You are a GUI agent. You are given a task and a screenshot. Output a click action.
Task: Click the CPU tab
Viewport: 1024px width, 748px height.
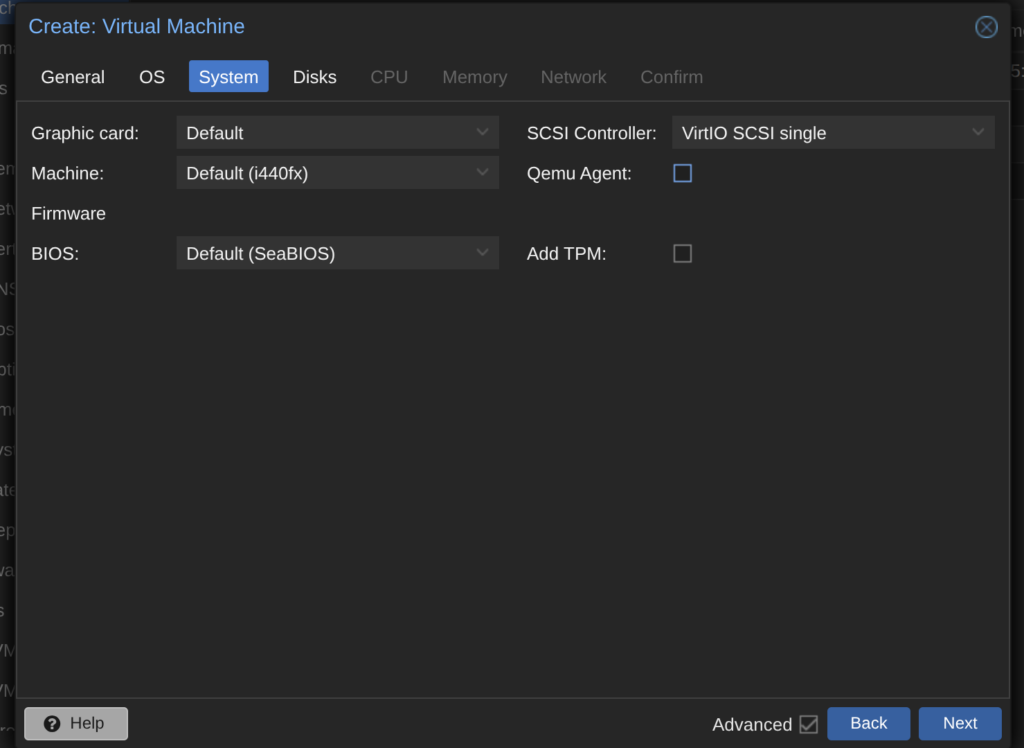point(389,77)
